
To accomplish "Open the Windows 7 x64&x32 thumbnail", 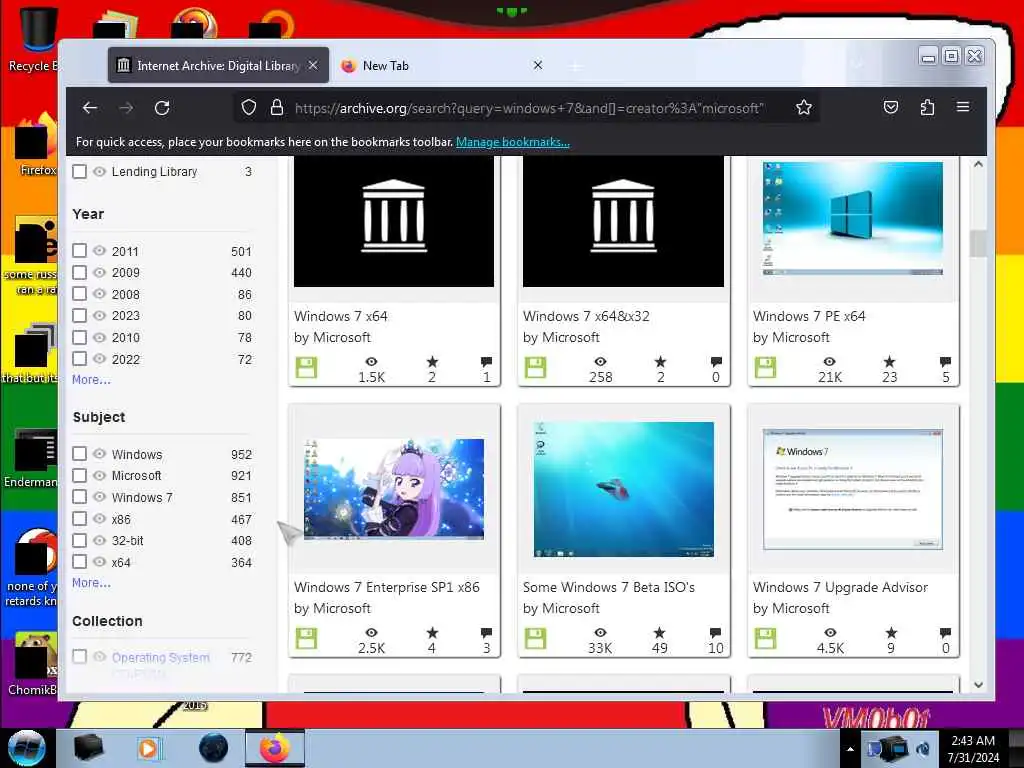I will tap(623, 221).
